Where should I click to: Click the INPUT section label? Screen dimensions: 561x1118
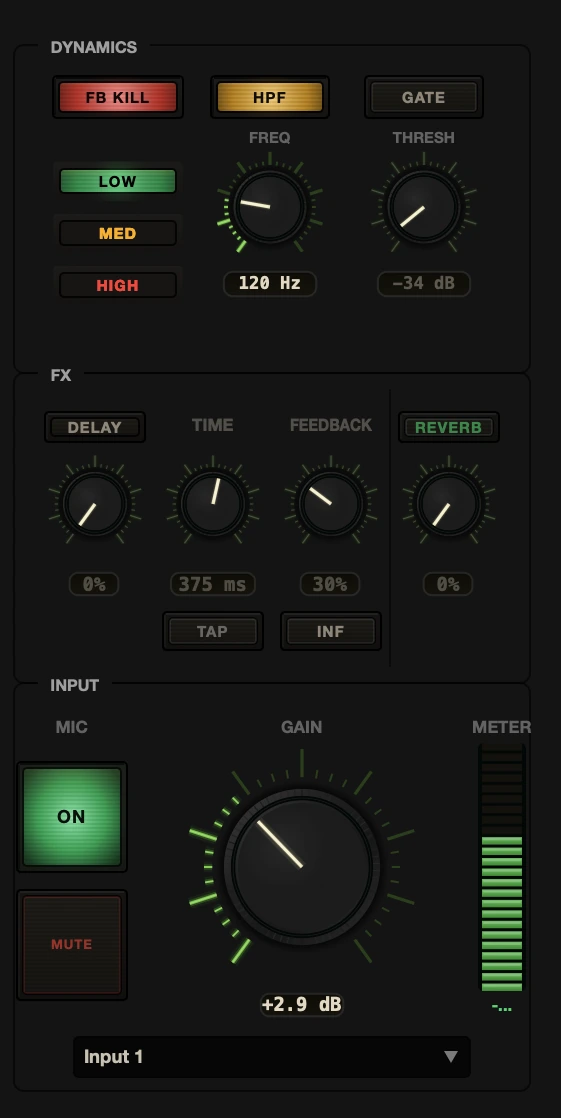pyautogui.click(x=74, y=685)
